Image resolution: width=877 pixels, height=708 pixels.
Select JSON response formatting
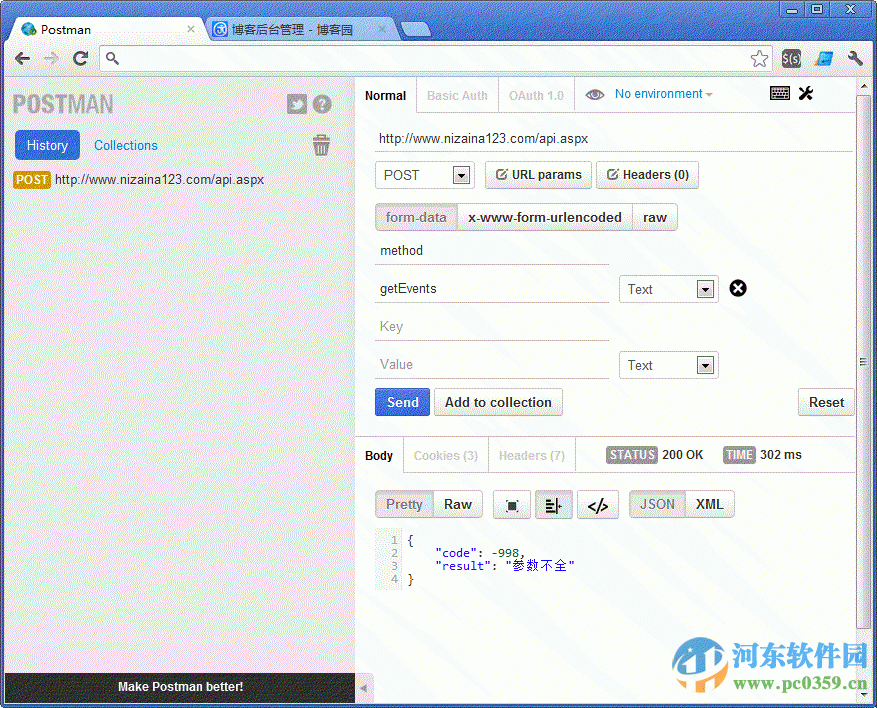click(x=656, y=504)
